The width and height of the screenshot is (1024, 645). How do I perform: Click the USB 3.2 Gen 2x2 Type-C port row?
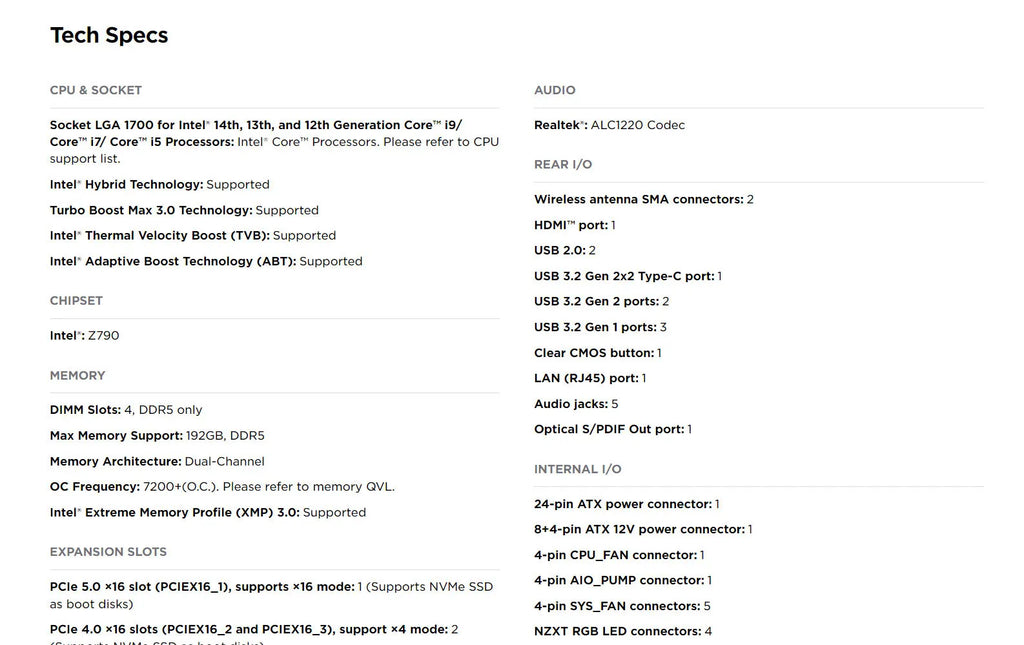click(x=627, y=276)
